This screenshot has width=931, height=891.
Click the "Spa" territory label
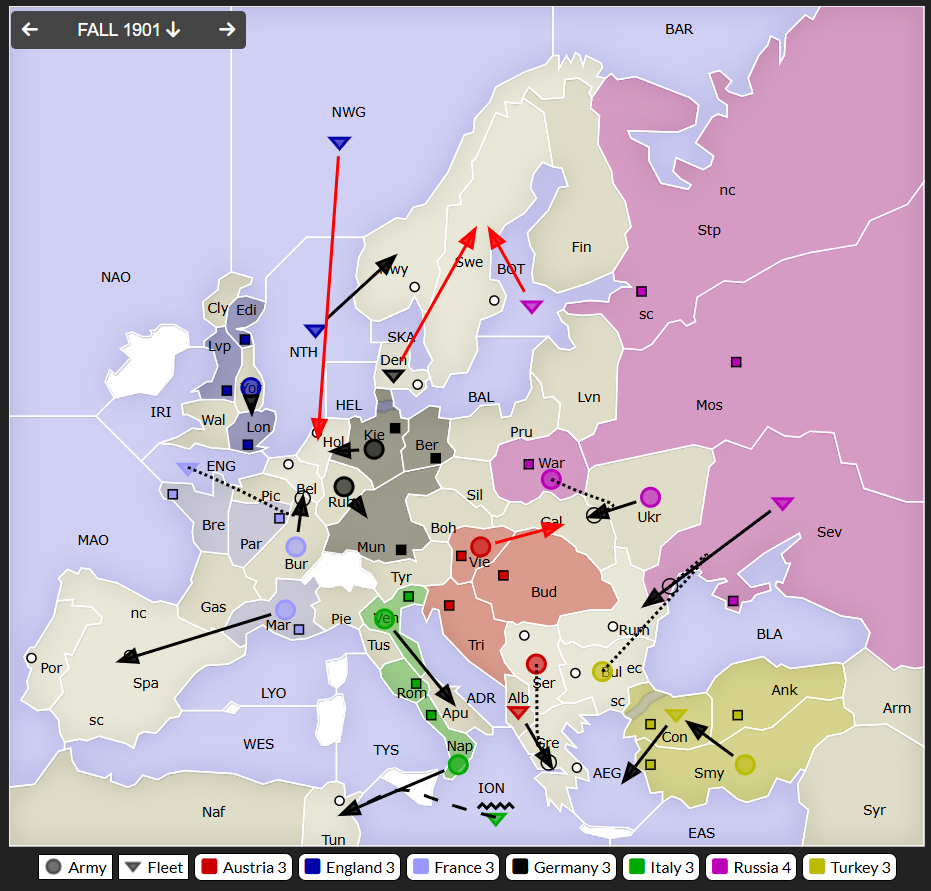tap(145, 683)
